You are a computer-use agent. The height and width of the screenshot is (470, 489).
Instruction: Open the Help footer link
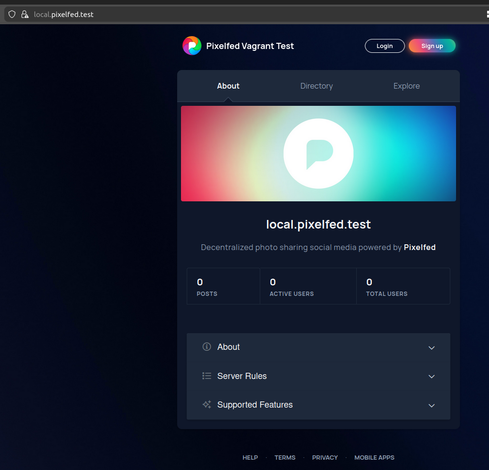(250, 458)
